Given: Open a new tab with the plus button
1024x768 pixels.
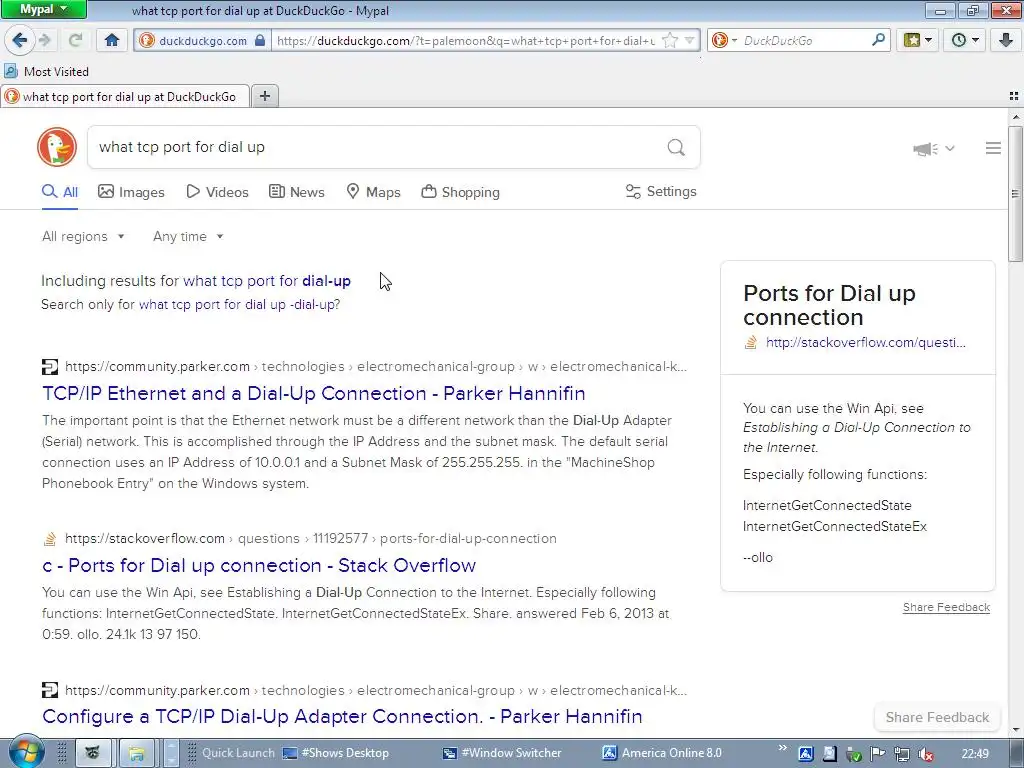Looking at the screenshot, I should point(264,96).
